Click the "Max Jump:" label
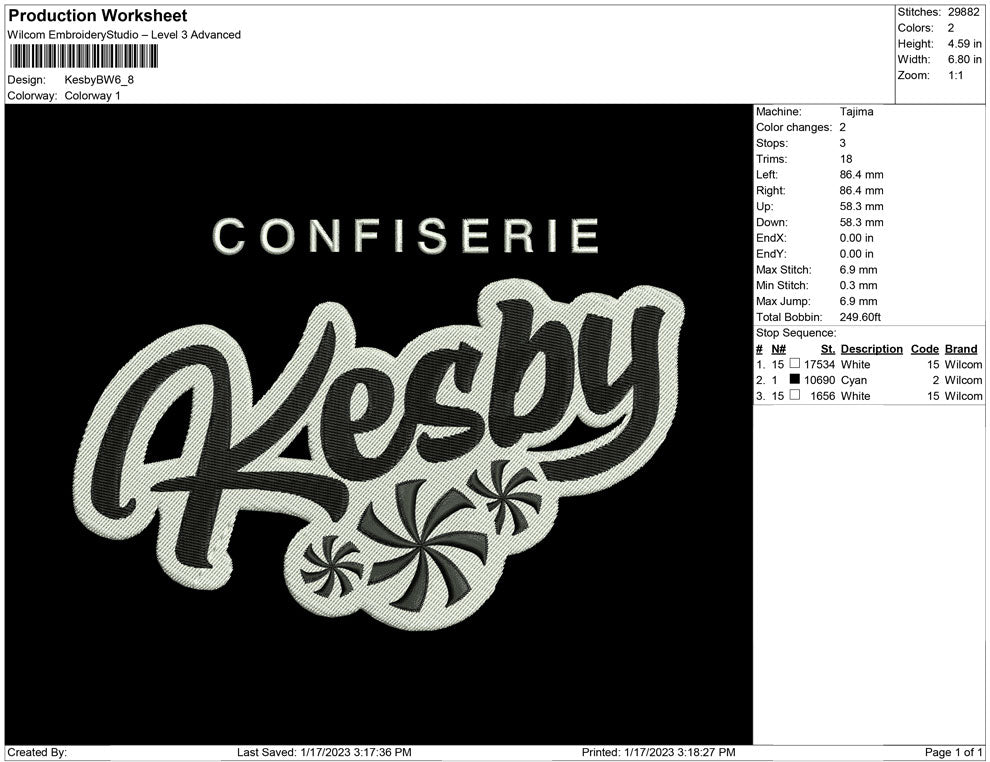The image size is (990, 762). [x=783, y=301]
